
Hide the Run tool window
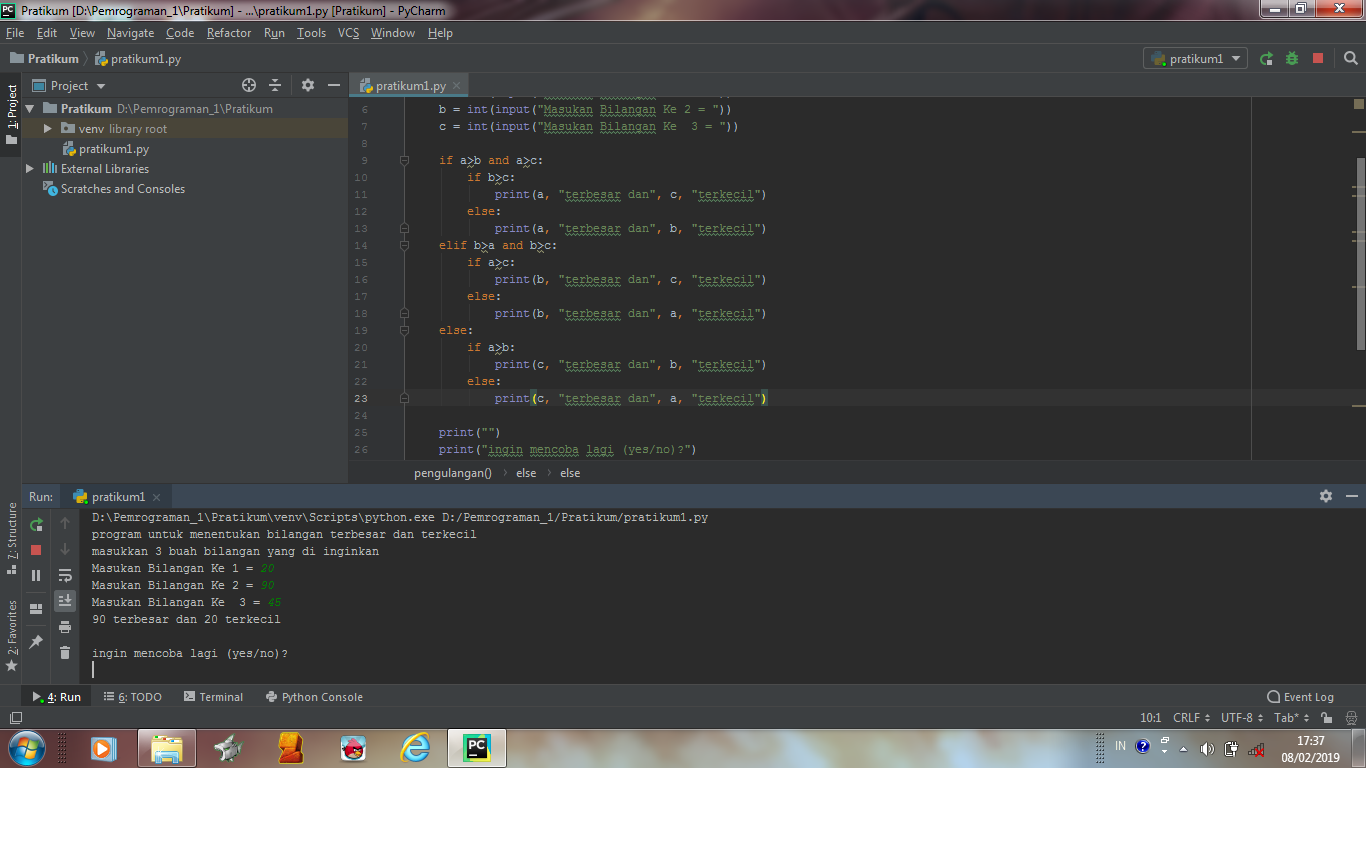tap(1352, 496)
